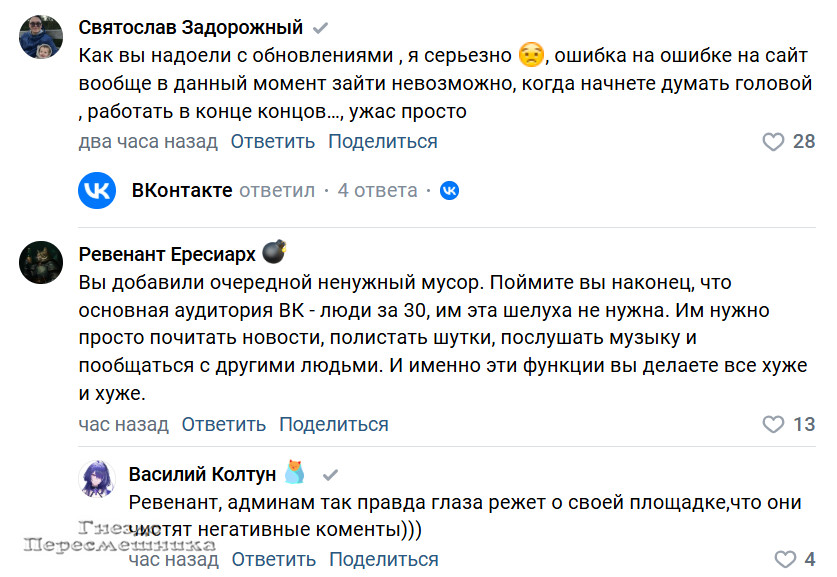This screenshot has width=837, height=577.
Task: Share Ревенант Ересиарх's comment via Поделиться
Action: pos(334,424)
